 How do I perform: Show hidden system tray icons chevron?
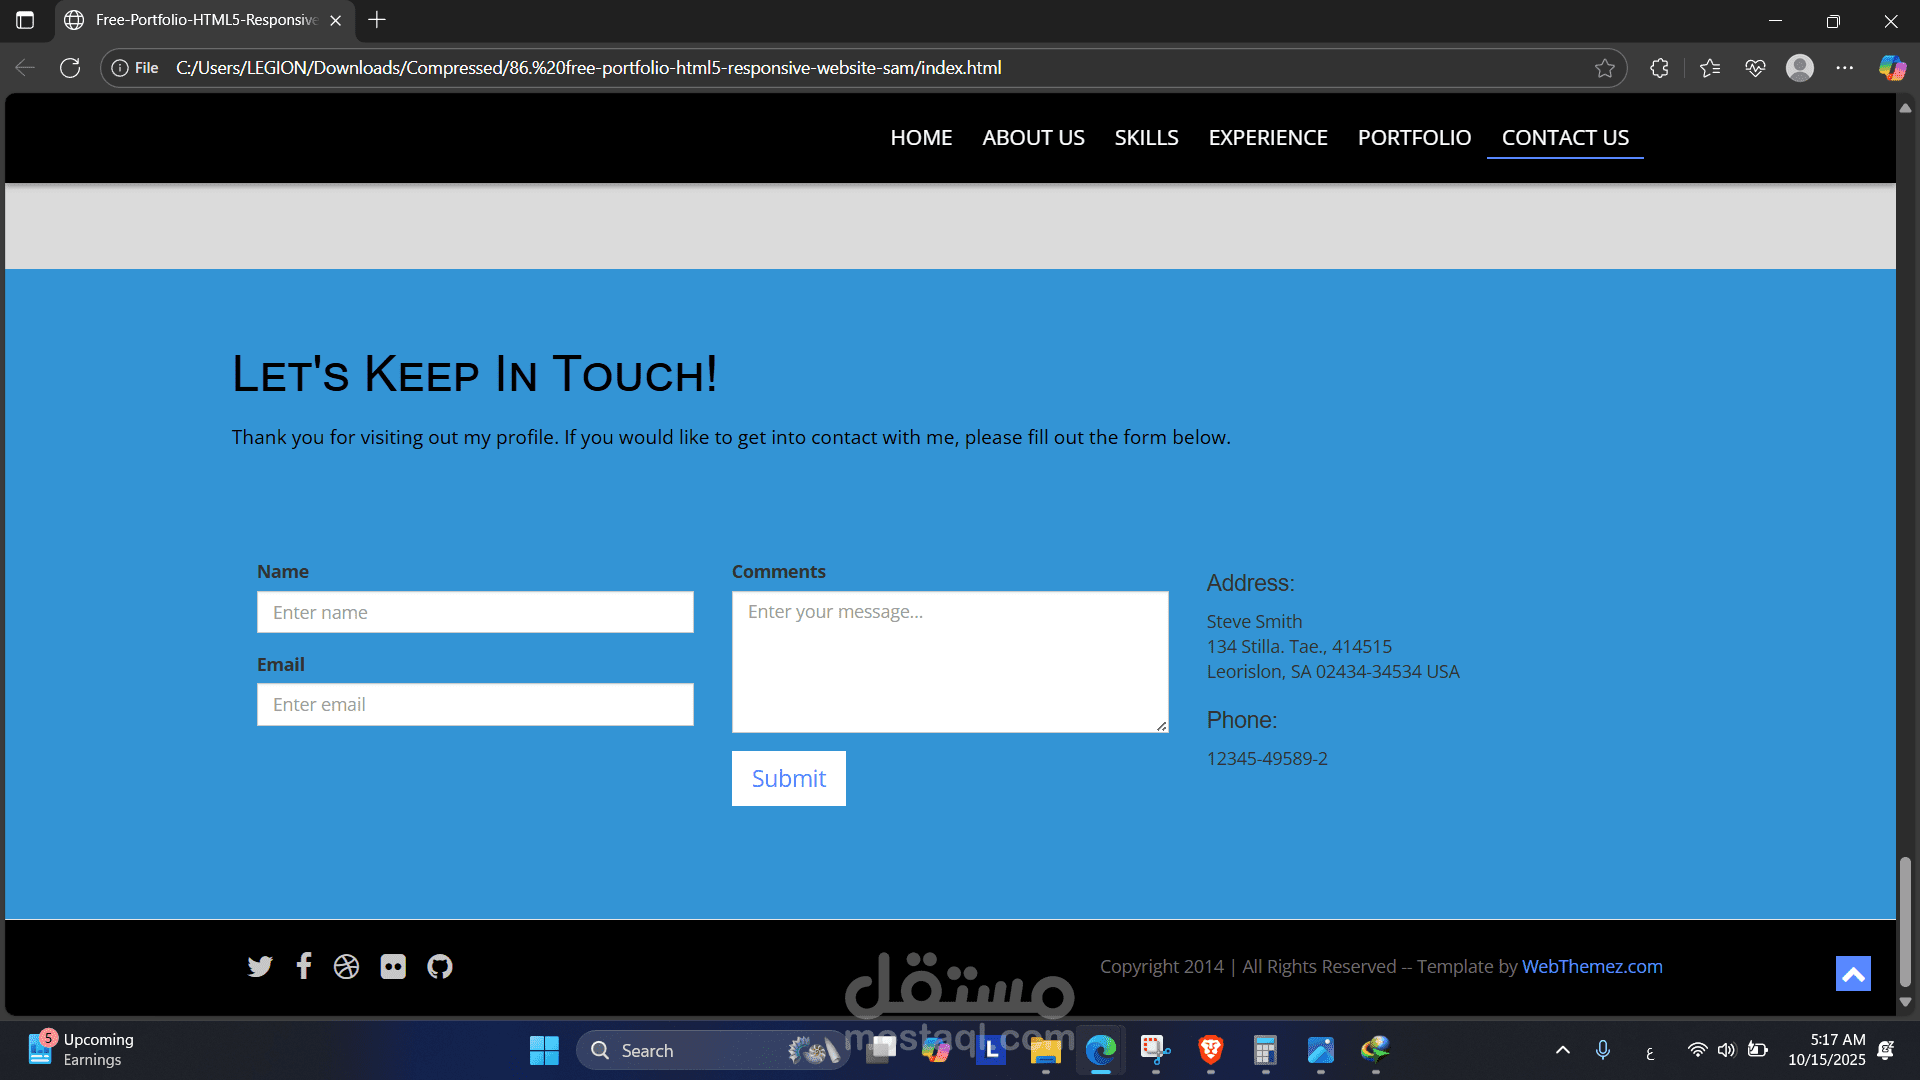1563,1050
